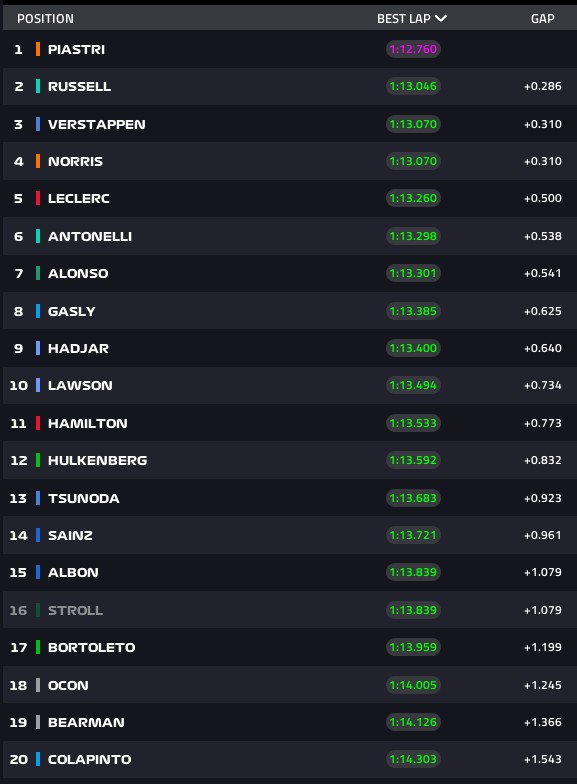The height and width of the screenshot is (784, 577).
Task: Click Hamilton's 1:13.533 lap time badge
Action: tap(413, 423)
